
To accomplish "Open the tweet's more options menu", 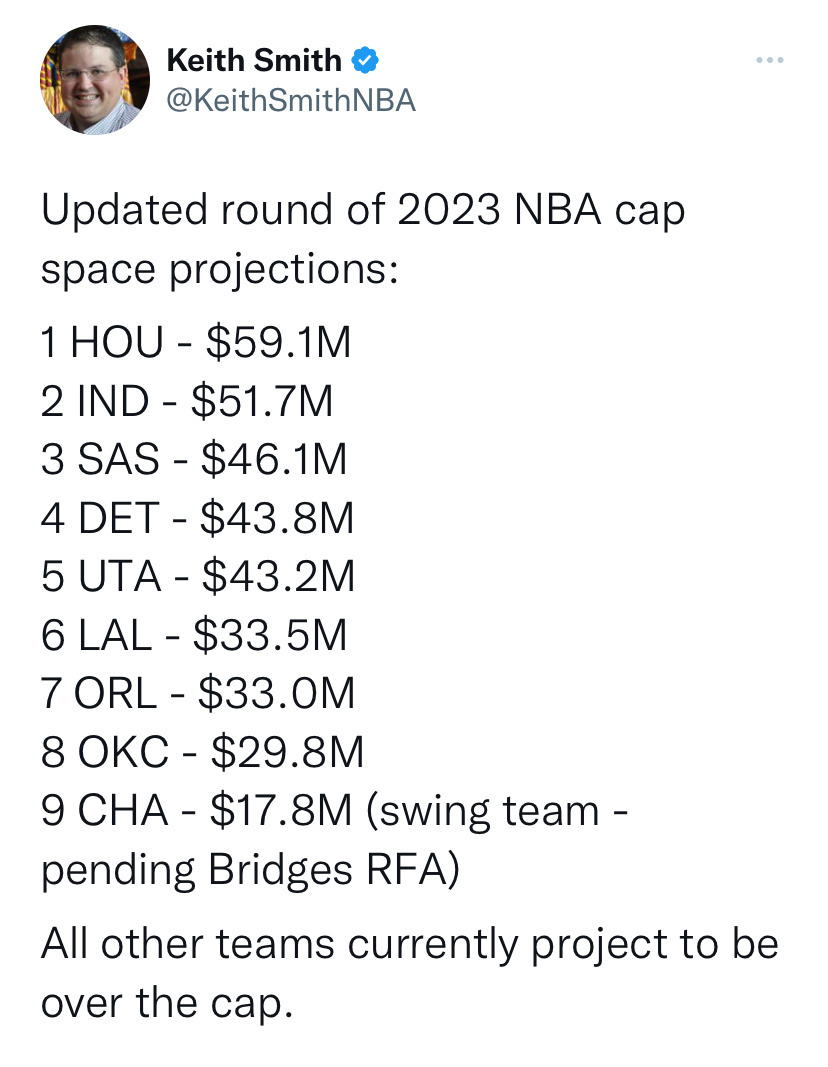I will pyautogui.click(x=770, y=61).
